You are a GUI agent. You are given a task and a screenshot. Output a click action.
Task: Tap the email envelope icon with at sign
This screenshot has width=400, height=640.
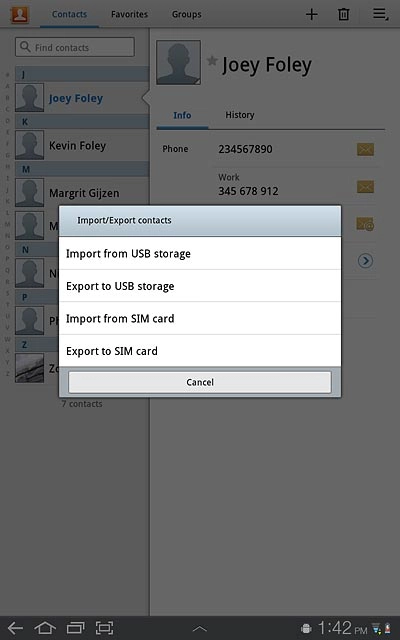coord(365,224)
